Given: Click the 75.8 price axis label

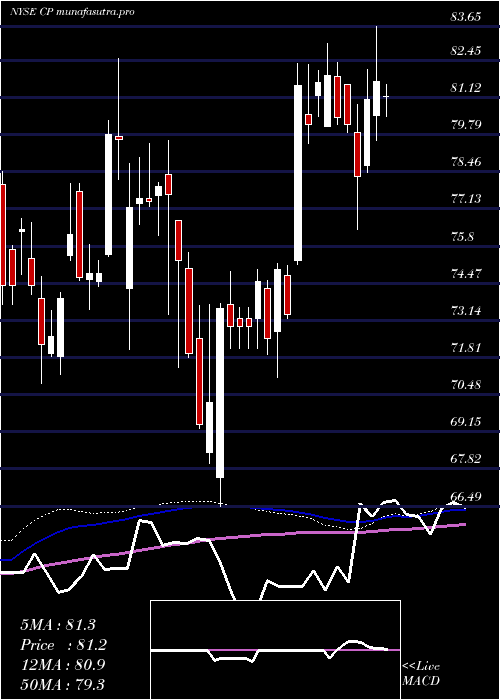Looking at the screenshot, I should (x=463, y=236).
